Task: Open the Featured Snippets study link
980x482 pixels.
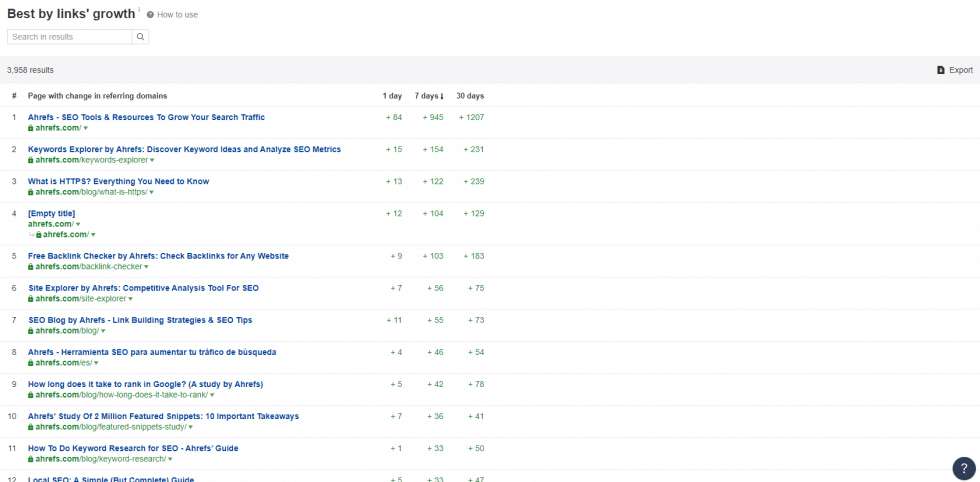Action: point(163,416)
